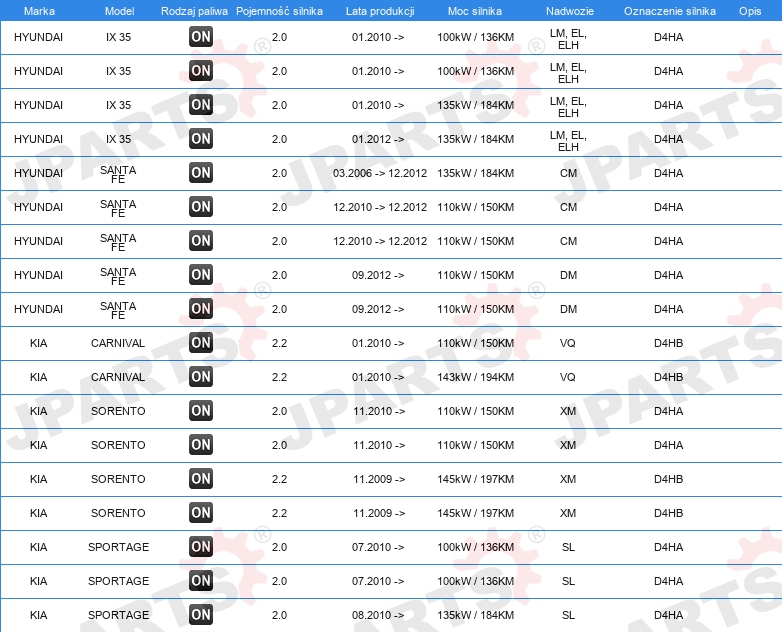
Task: Select the Rodzaj paliwa column header
Action: (194, 11)
